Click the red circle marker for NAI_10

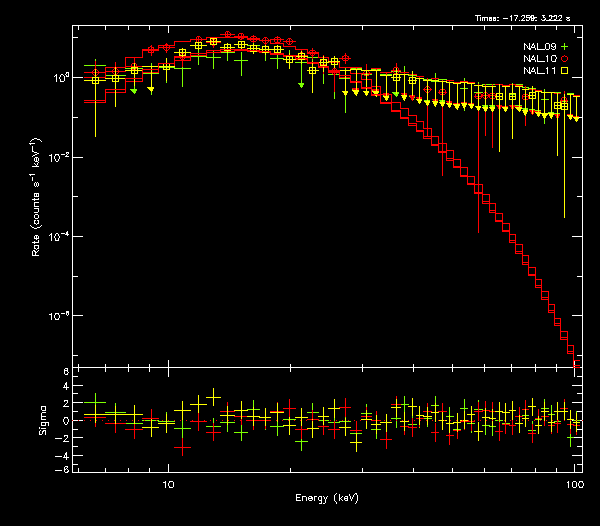point(565,59)
